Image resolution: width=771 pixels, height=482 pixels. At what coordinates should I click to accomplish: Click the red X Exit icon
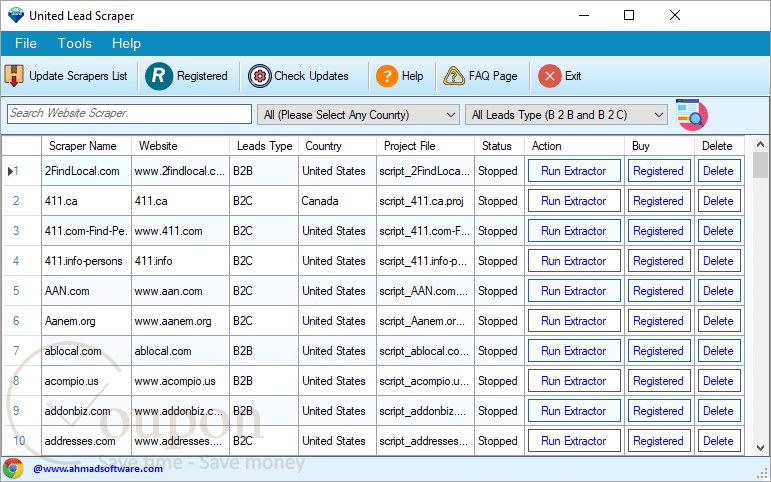550,76
